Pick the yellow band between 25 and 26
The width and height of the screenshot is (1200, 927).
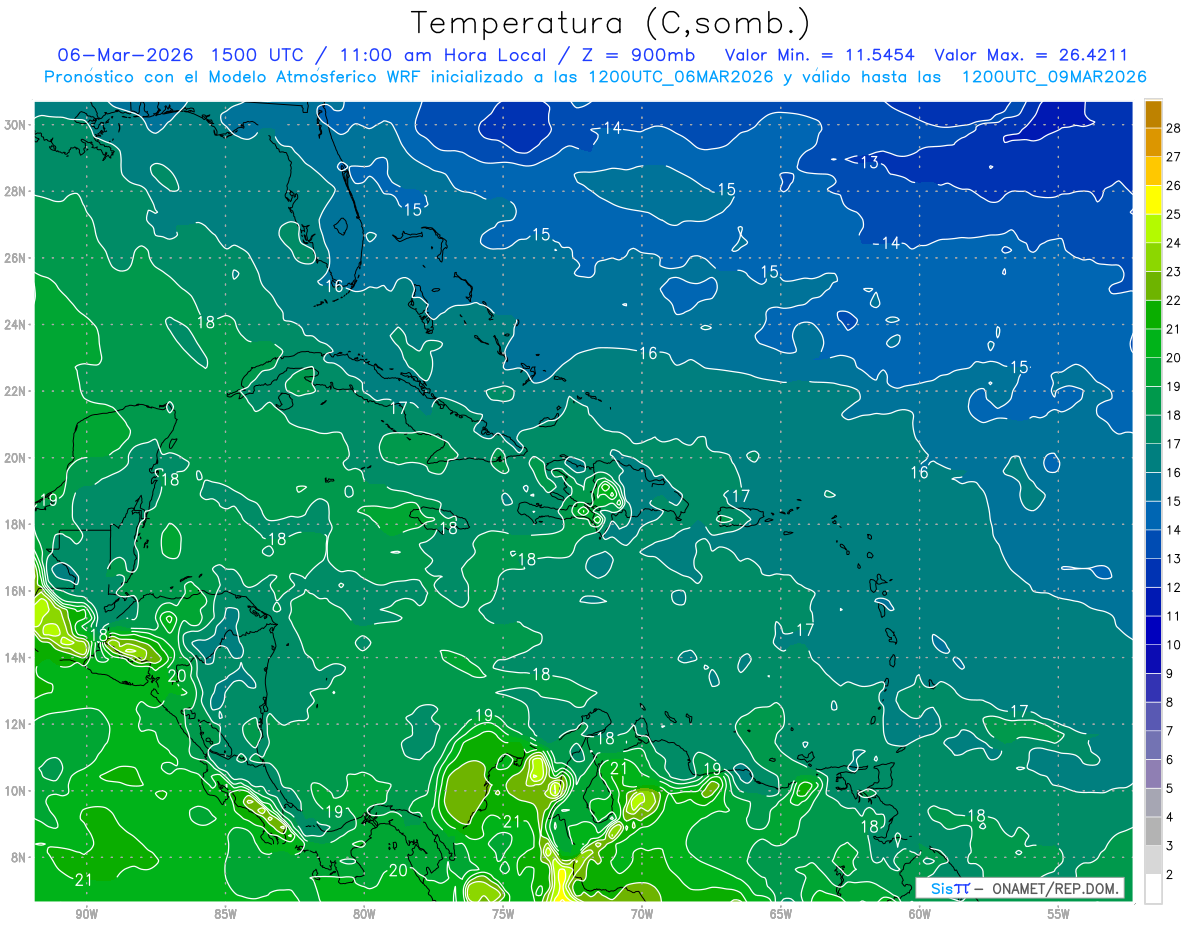point(1153,200)
